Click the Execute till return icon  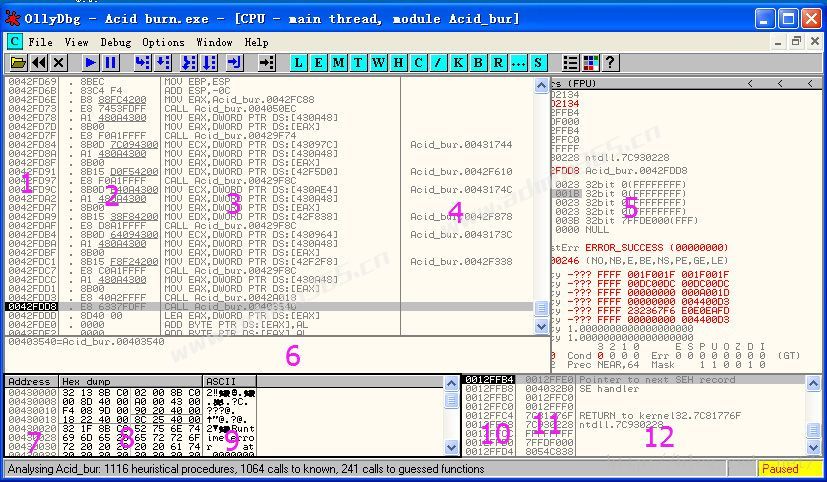234,63
